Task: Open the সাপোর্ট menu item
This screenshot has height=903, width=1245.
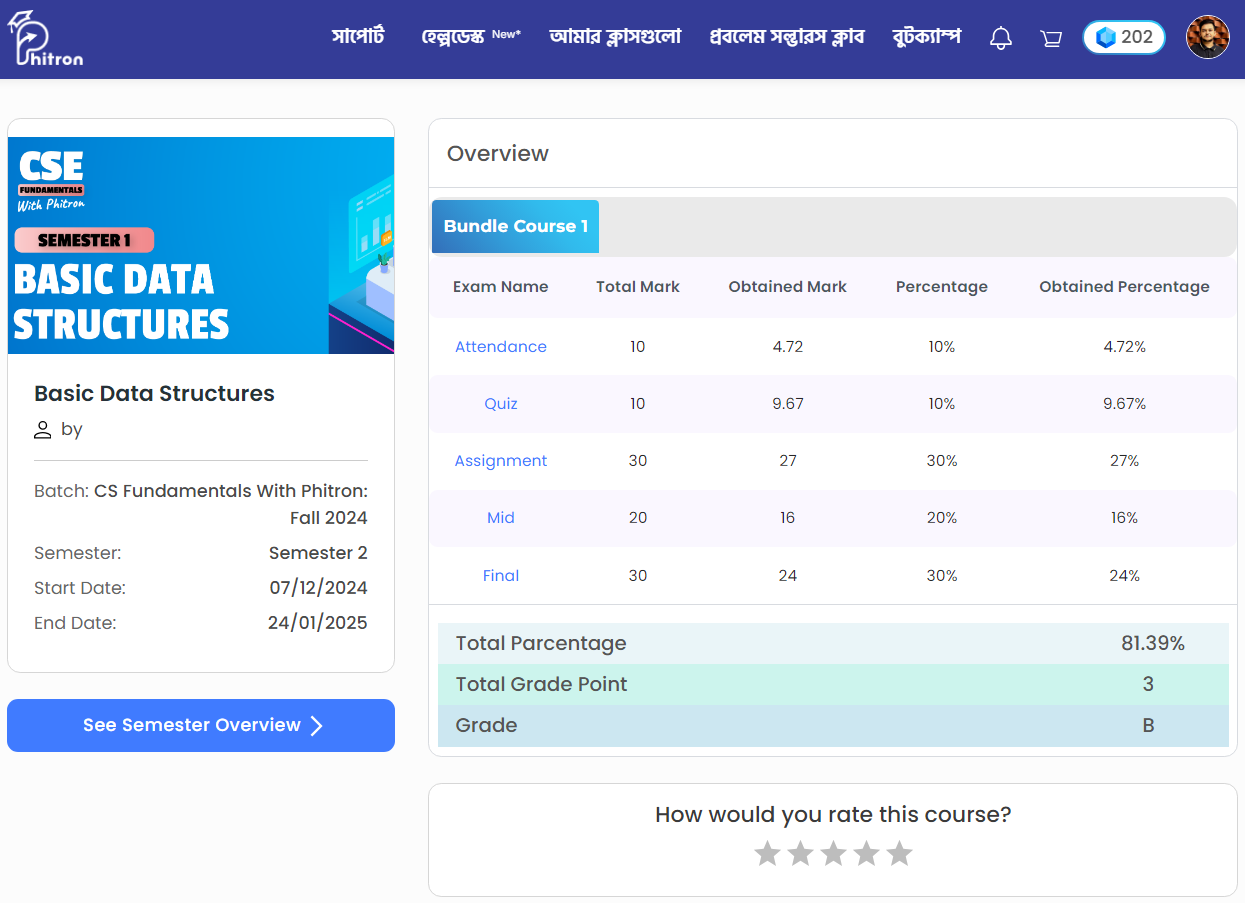Action: 358,37
